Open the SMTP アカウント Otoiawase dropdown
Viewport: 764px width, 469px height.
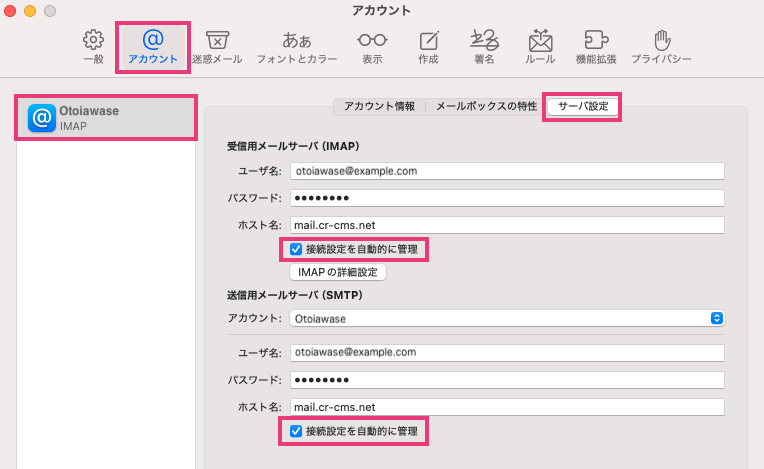[x=507, y=319]
